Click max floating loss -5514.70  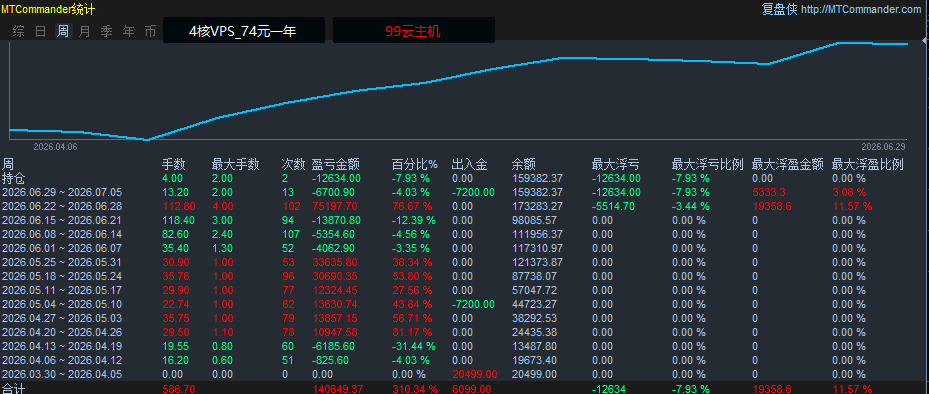[x=613, y=206]
